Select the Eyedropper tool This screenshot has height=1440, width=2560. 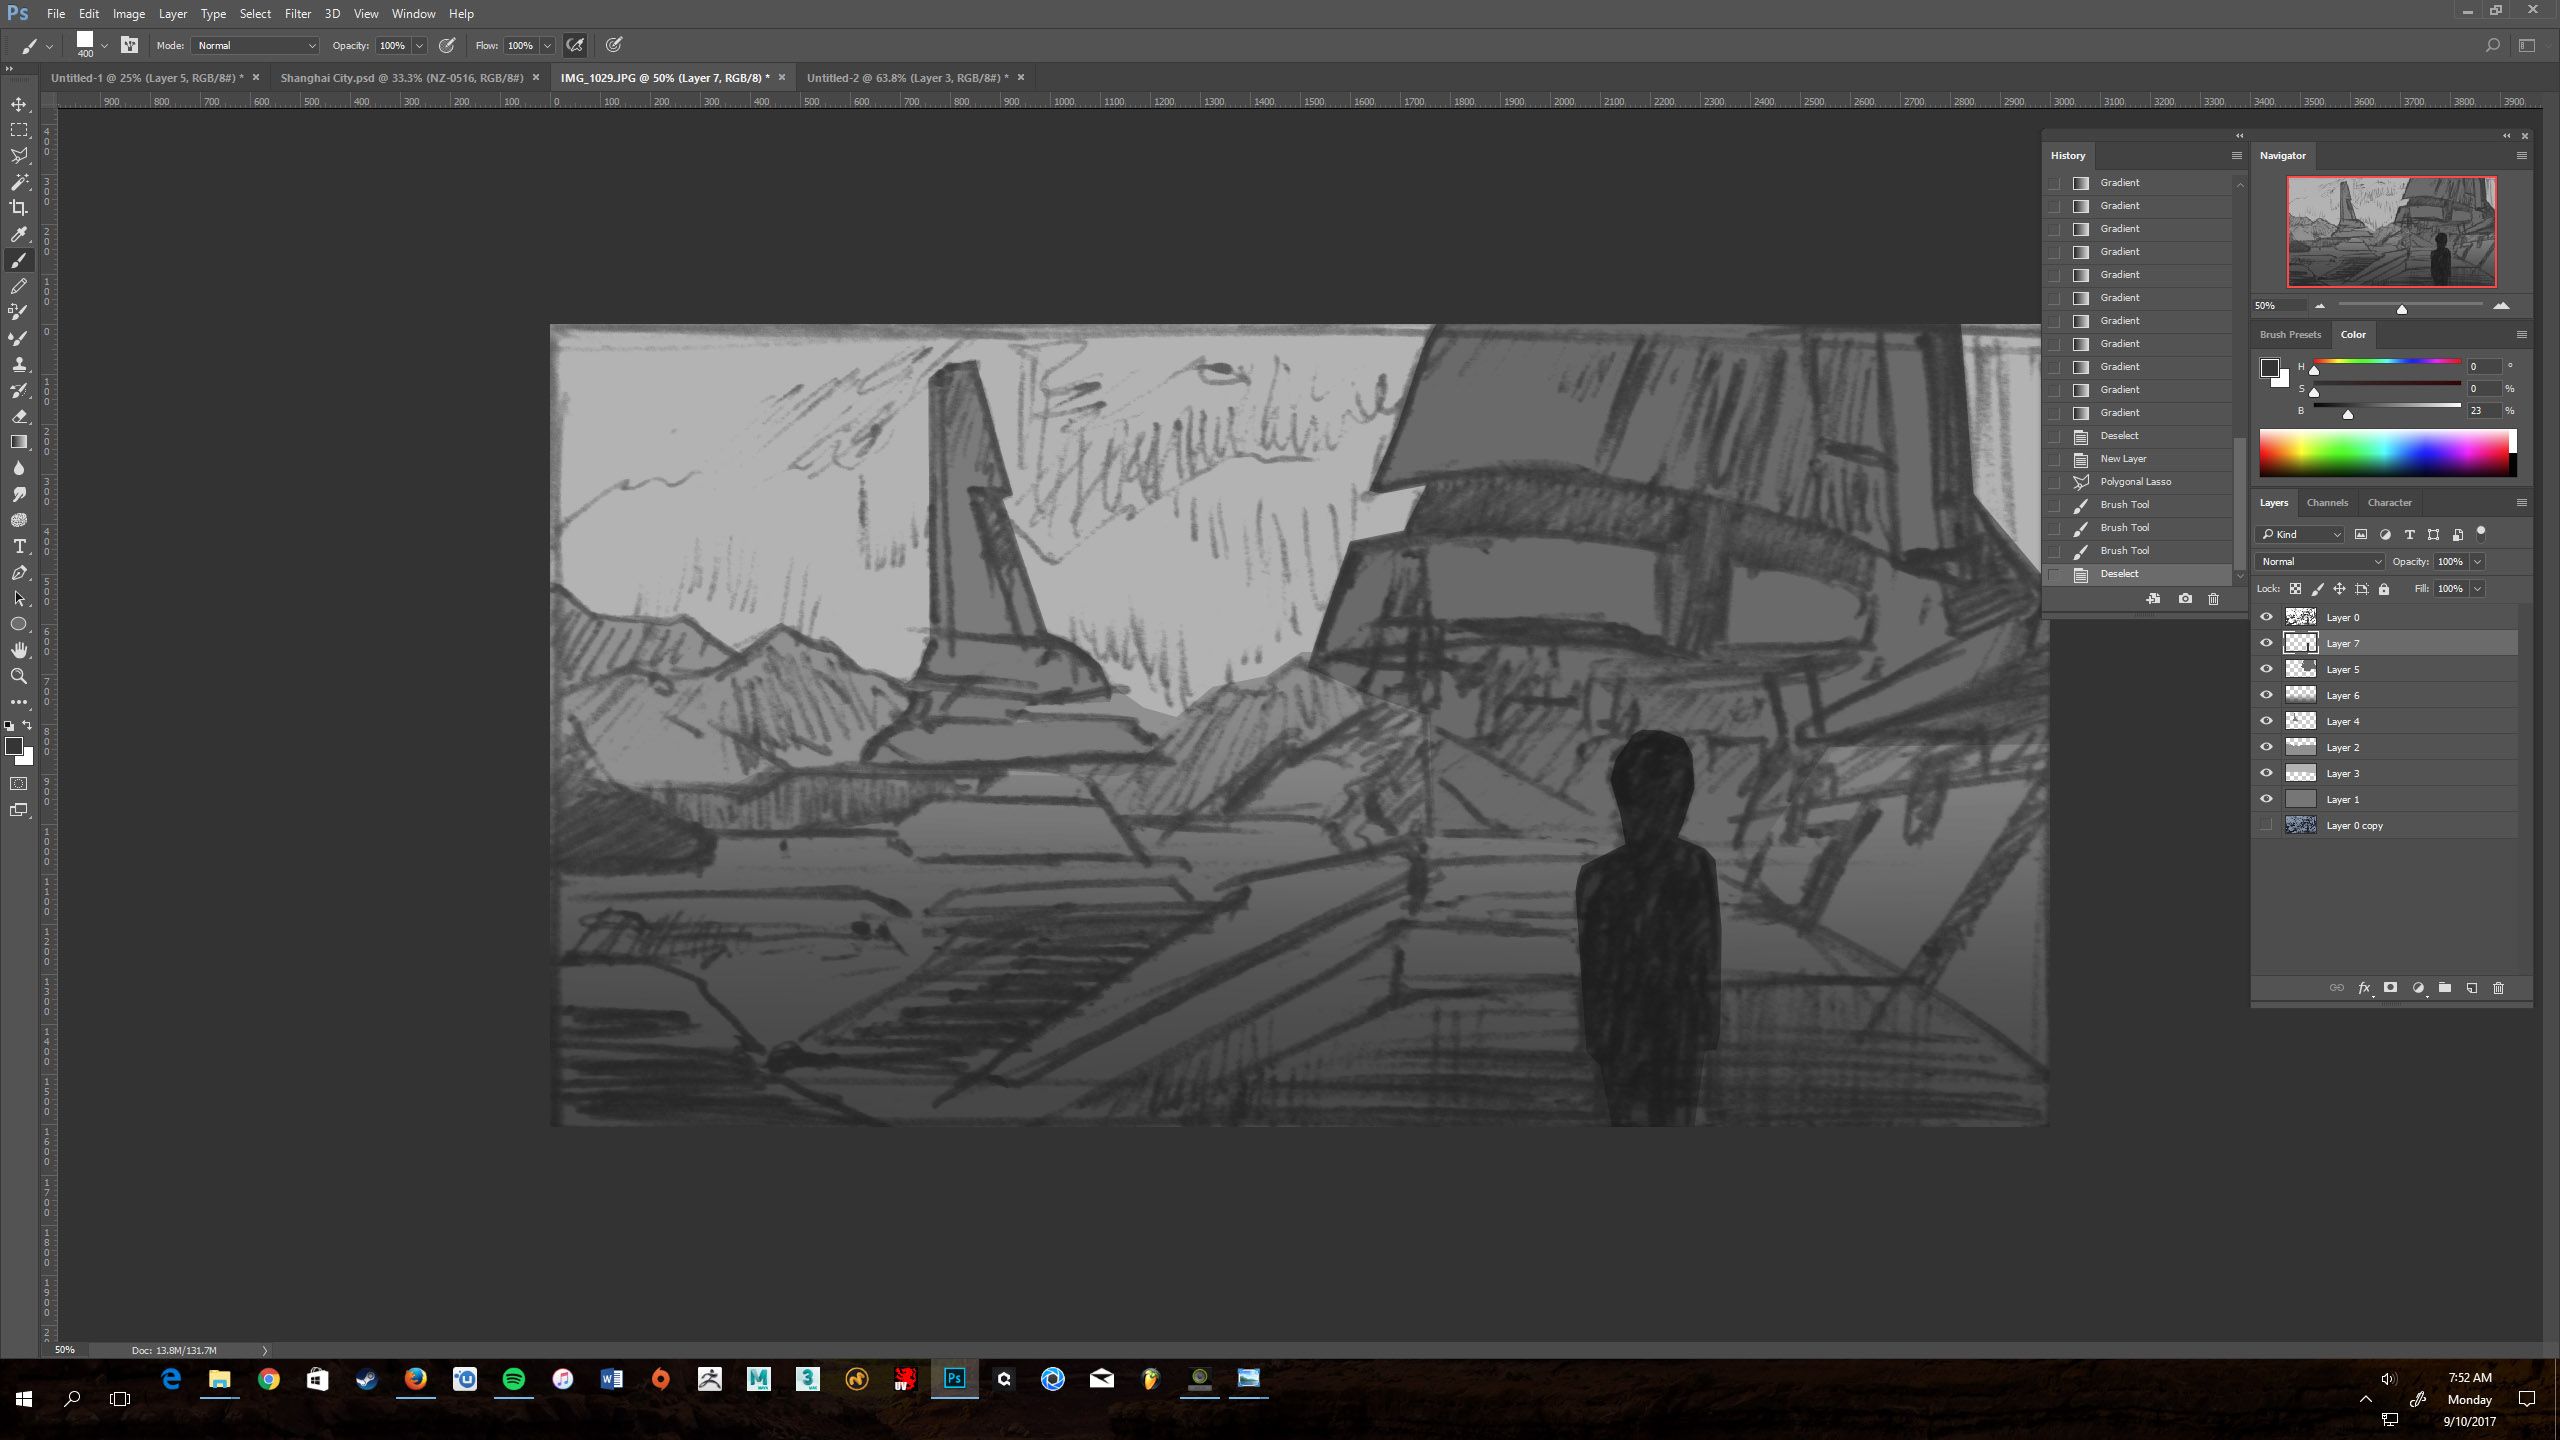coord(19,234)
